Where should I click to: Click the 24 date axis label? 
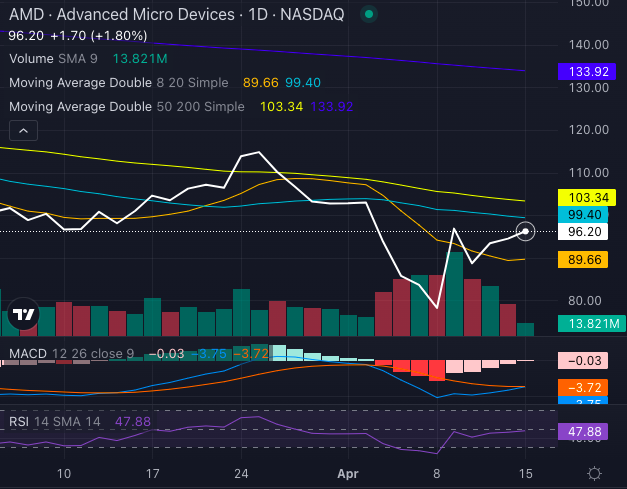click(241, 474)
